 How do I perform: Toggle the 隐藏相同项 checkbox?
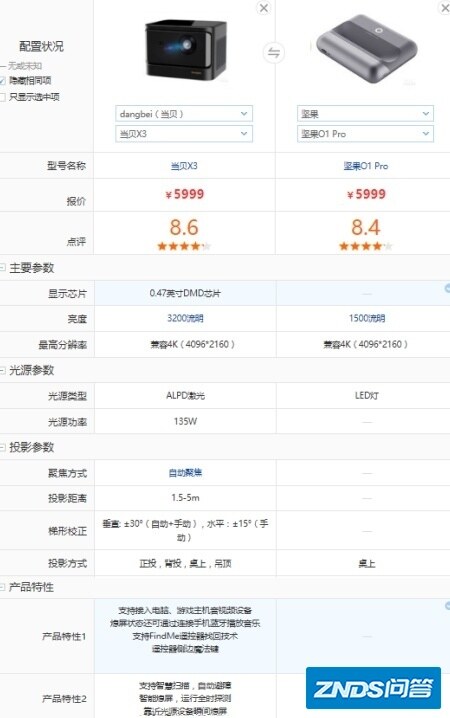2,81
